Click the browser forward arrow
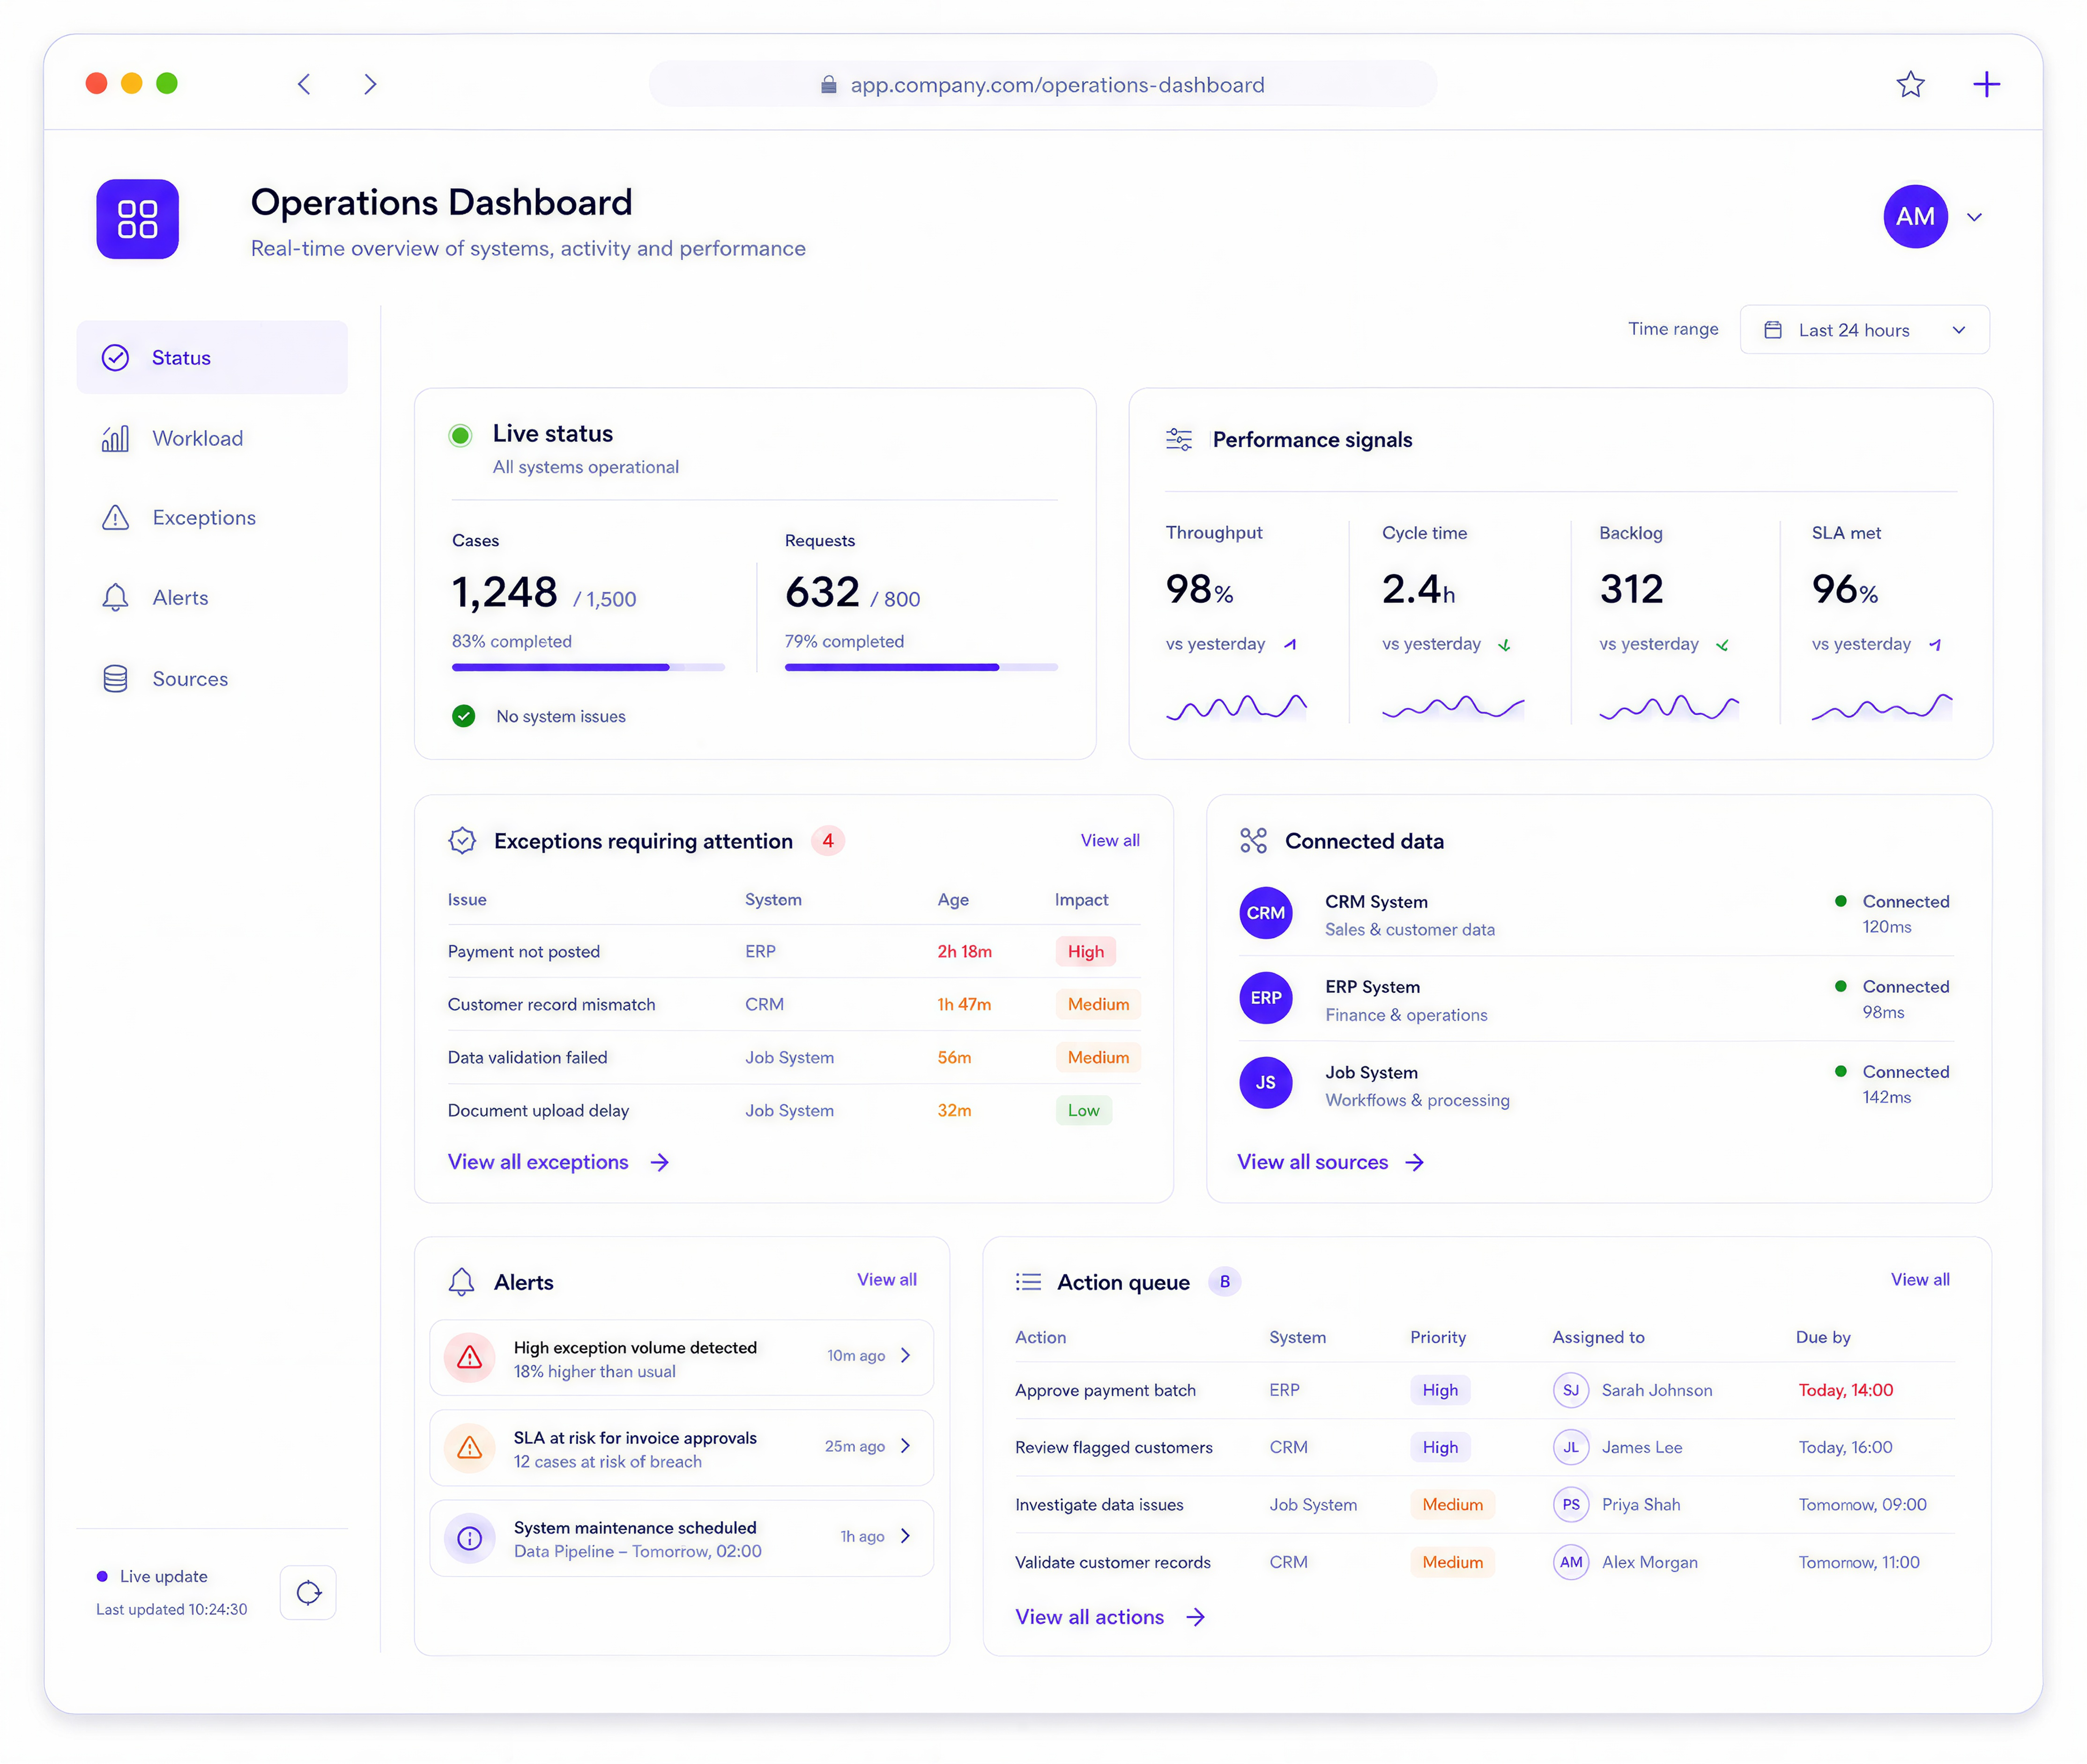 370,84
